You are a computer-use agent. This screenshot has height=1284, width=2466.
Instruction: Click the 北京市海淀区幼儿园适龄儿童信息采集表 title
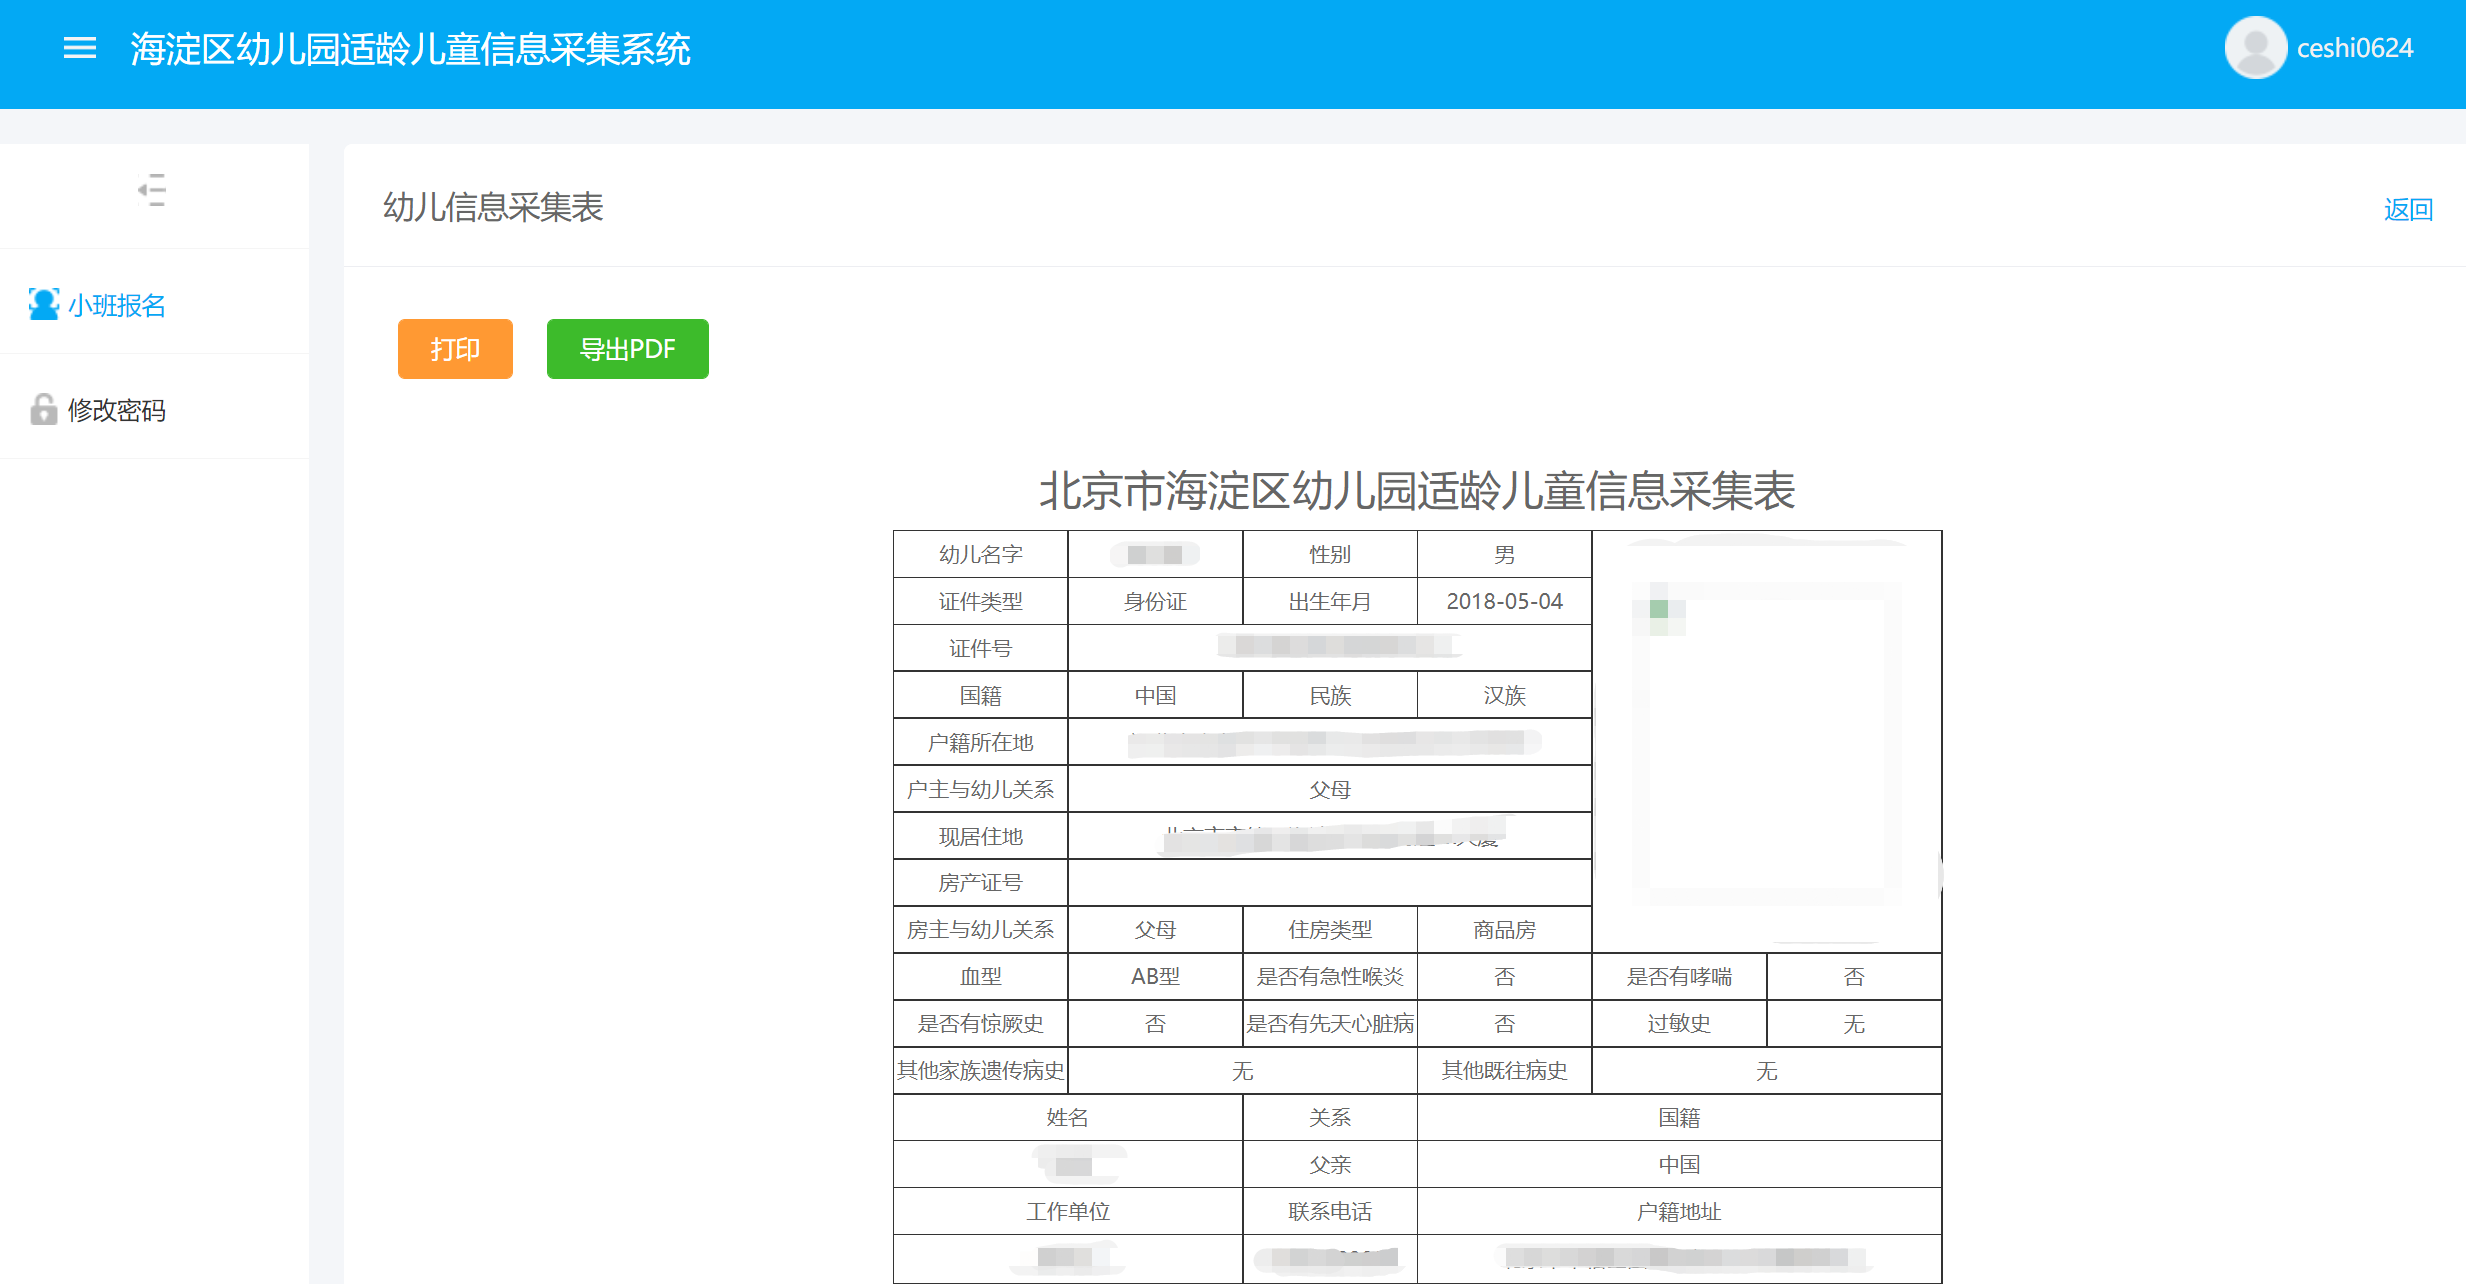click(x=1417, y=491)
